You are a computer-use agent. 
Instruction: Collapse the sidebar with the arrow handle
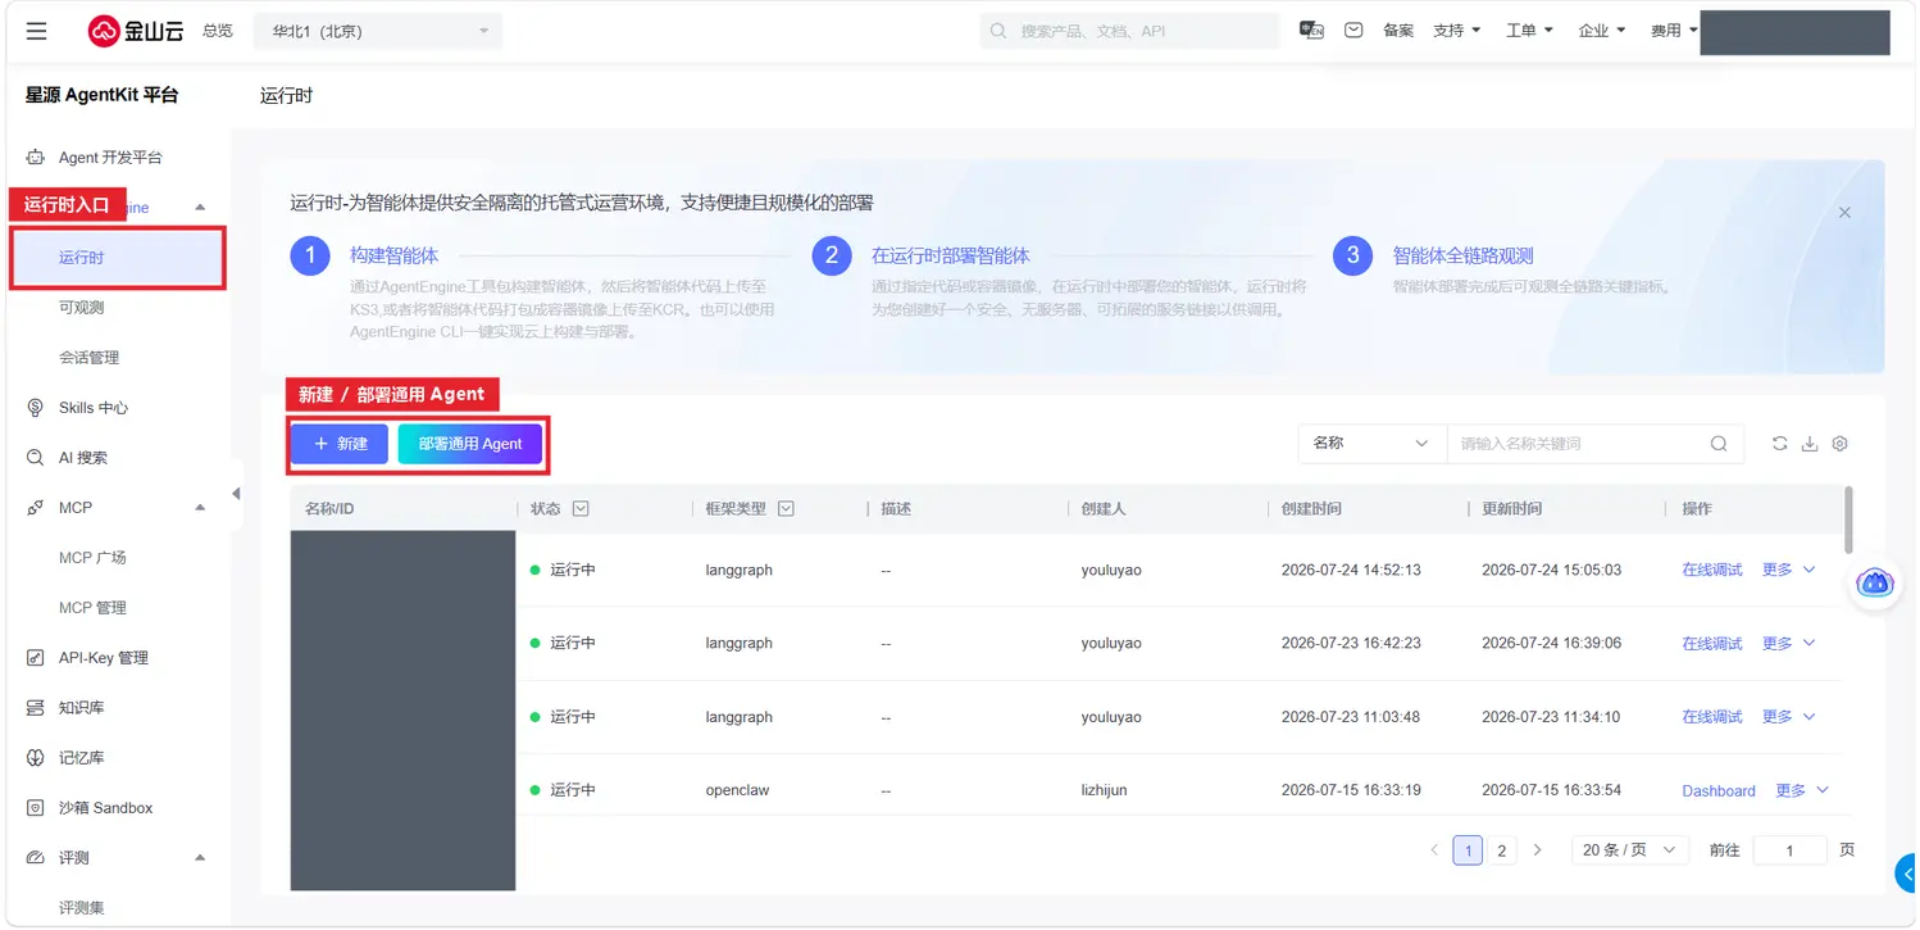236,493
